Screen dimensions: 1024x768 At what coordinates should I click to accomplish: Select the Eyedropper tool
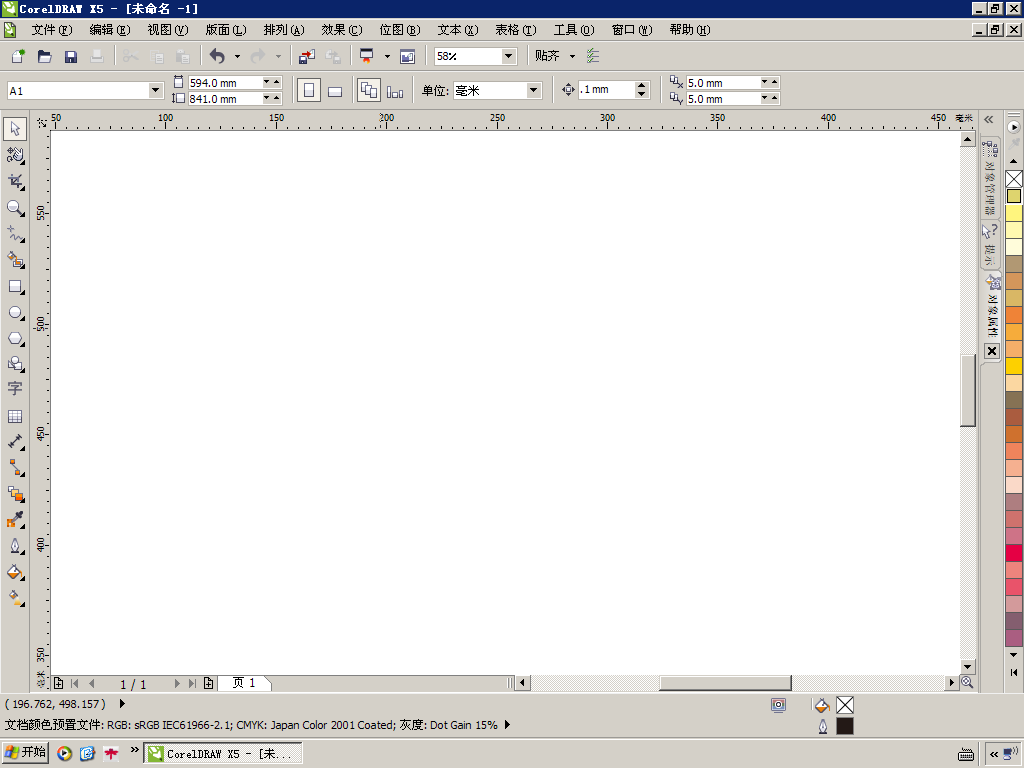15,520
